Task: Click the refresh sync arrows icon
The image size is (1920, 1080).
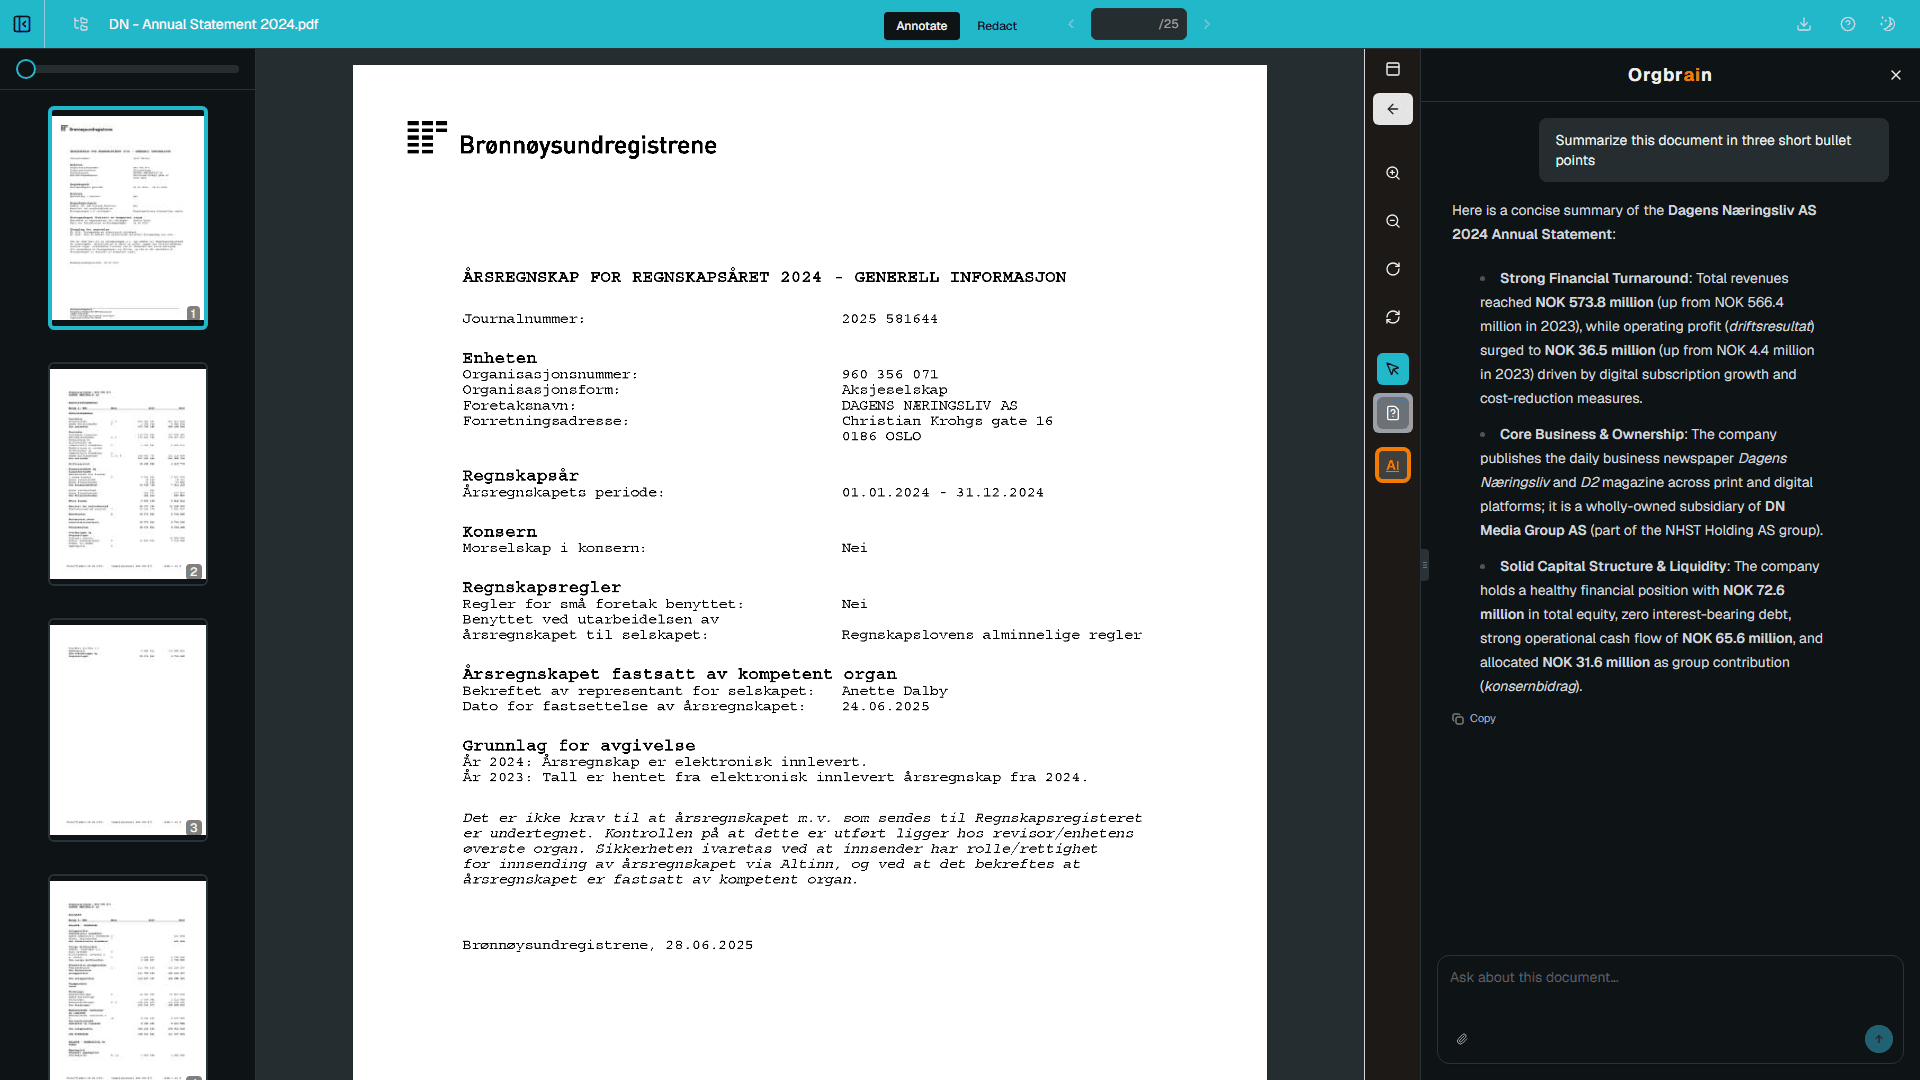Action: click(1393, 317)
